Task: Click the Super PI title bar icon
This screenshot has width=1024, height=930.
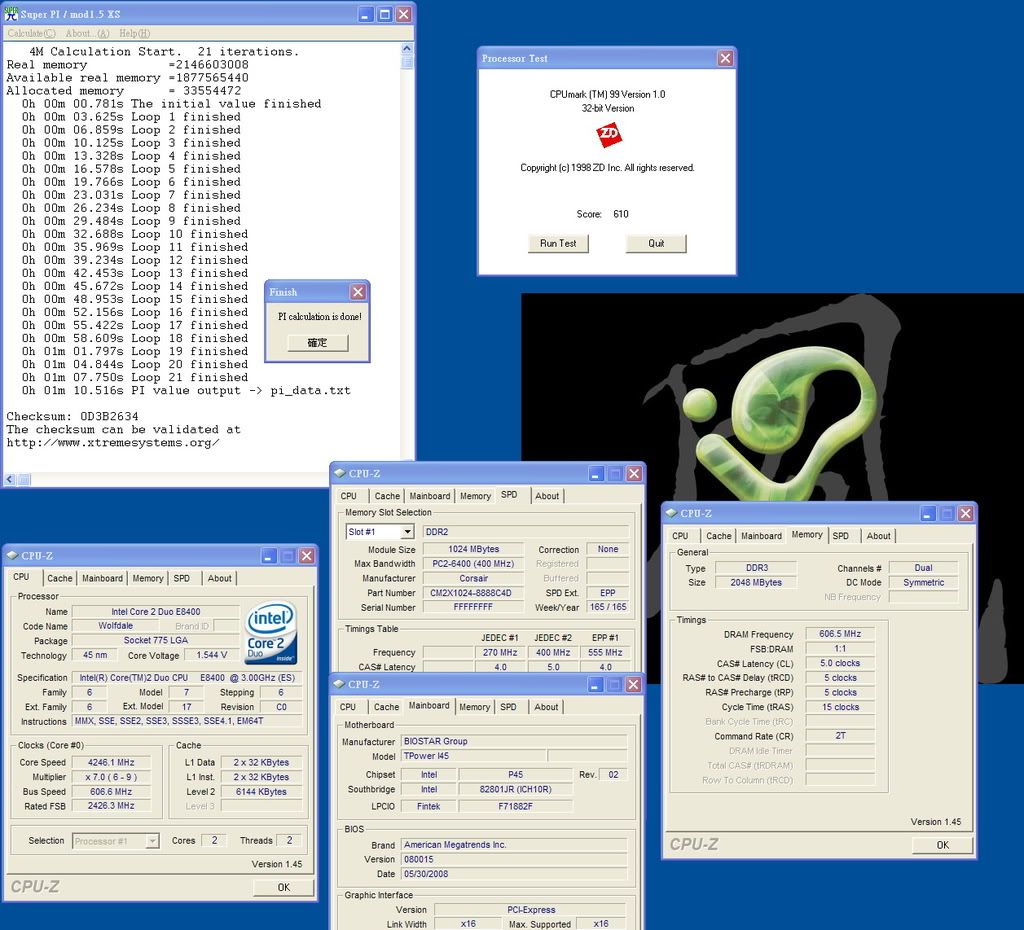Action: 12,15
